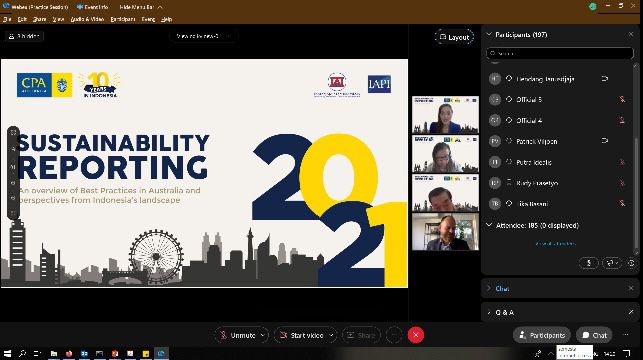Open the File menu

(x=7, y=19)
